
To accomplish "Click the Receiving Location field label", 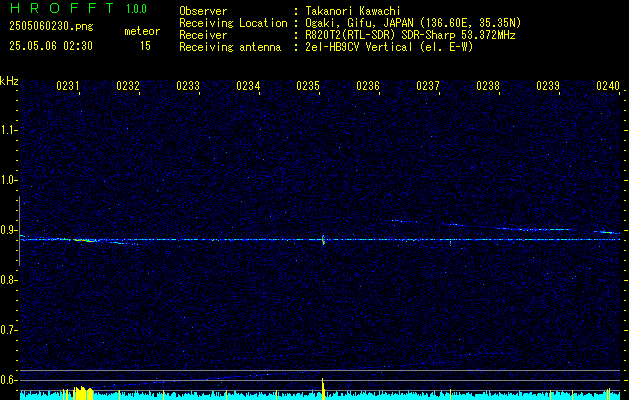I will coord(233,23).
